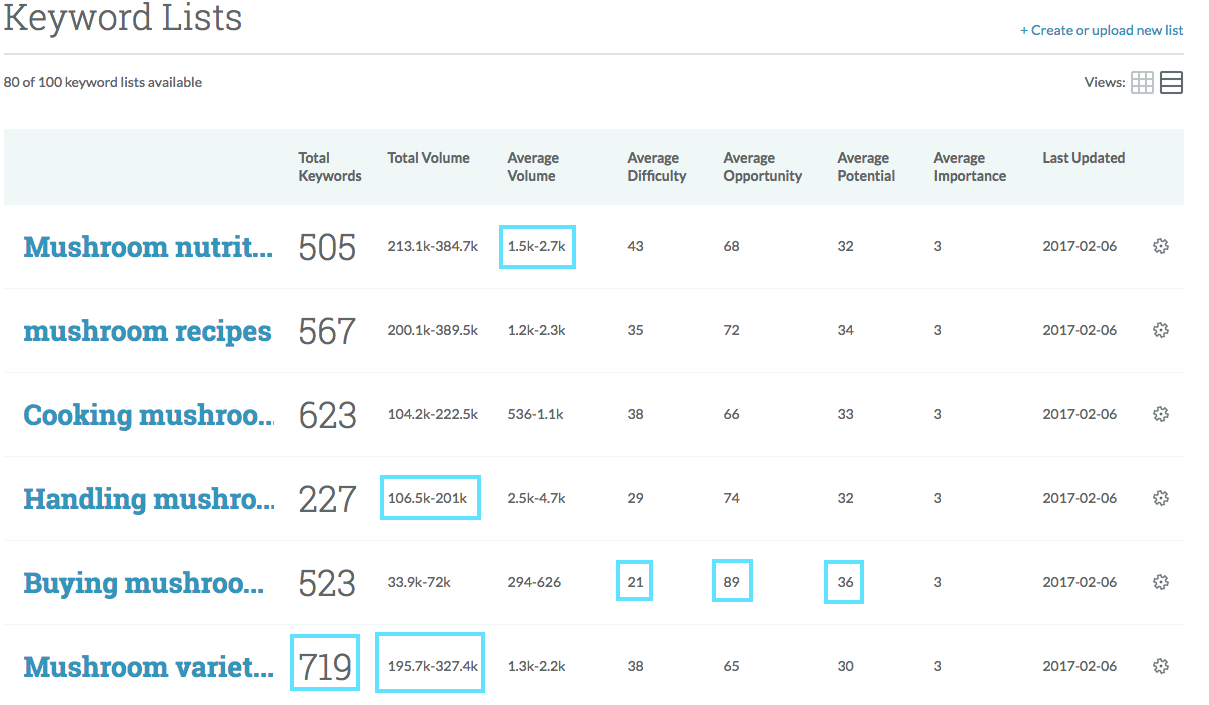Open settings gear for mushroom recipes list
The width and height of the screenshot is (1209, 705).
click(x=1161, y=330)
